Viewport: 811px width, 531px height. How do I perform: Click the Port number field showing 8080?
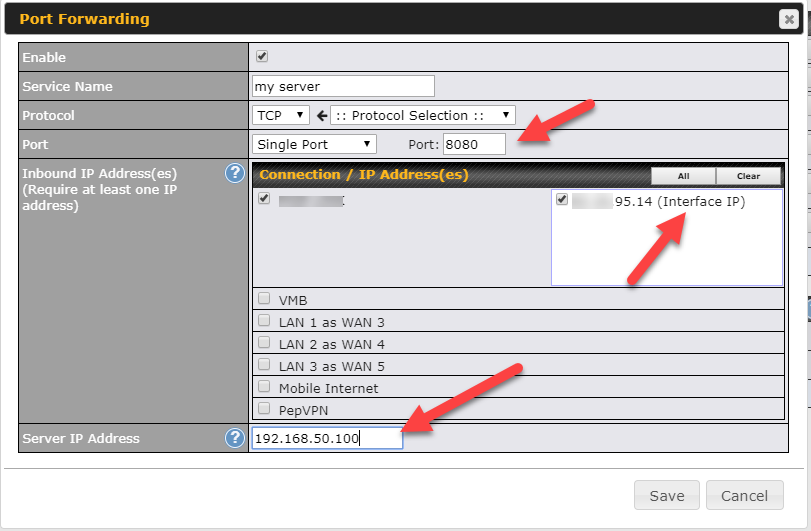tap(474, 144)
